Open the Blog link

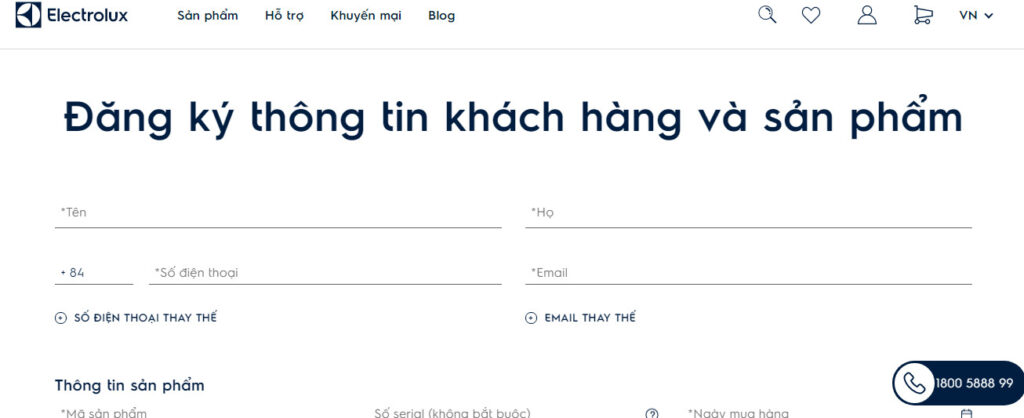(x=441, y=15)
